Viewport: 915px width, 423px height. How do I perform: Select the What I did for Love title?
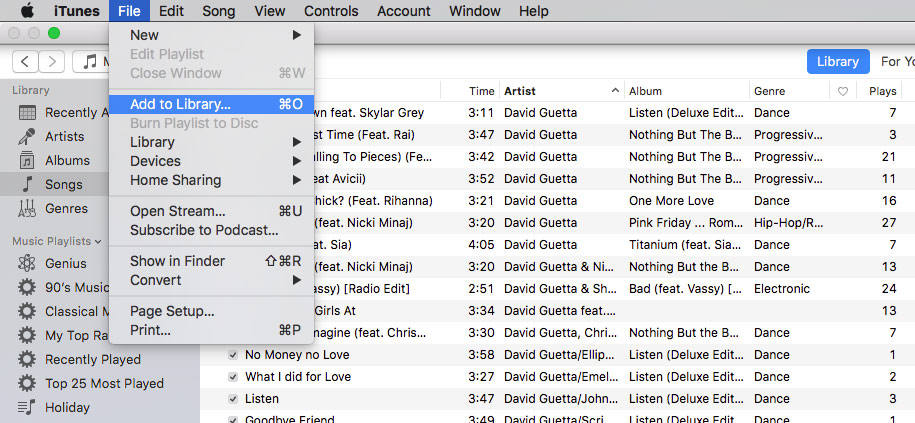coord(298,377)
